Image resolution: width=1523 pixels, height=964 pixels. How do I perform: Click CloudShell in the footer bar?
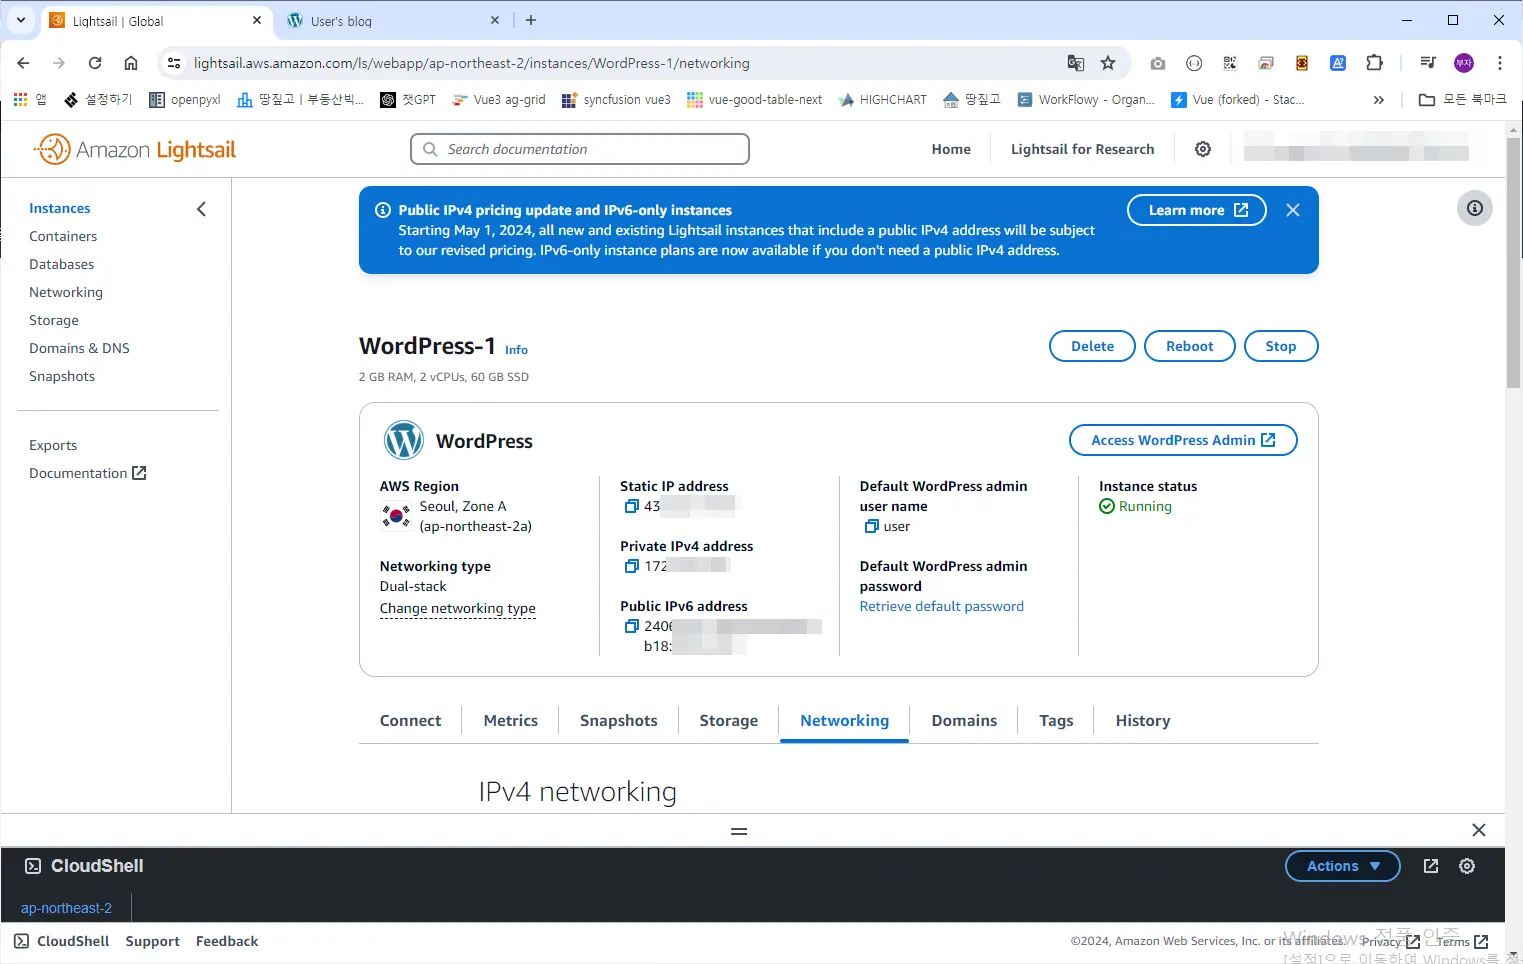(62, 941)
